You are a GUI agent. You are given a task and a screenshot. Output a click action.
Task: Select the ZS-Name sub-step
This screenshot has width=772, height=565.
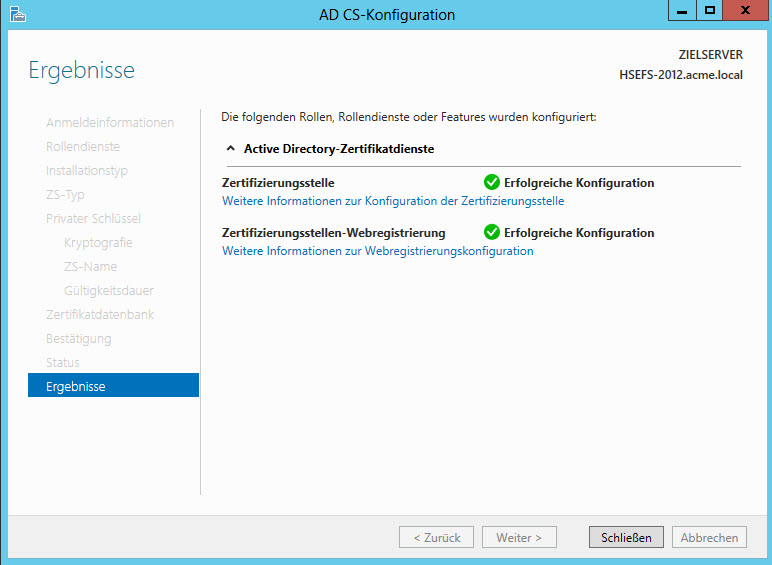pyautogui.click(x=91, y=266)
